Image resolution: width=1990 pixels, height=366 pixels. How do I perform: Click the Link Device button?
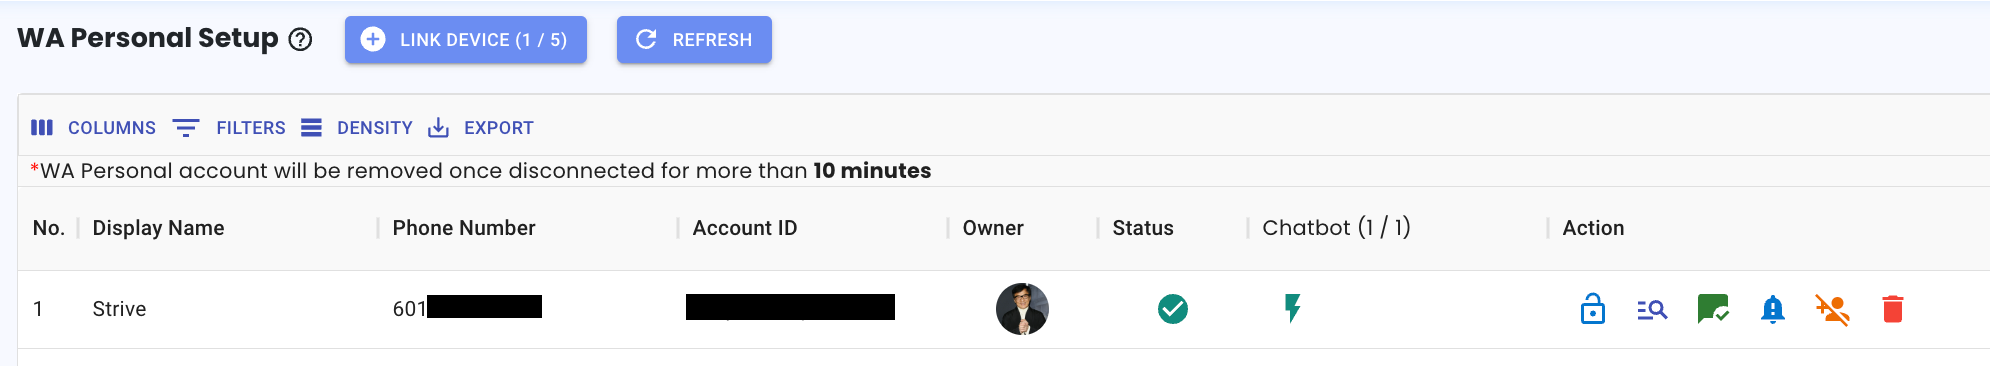(466, 40)
